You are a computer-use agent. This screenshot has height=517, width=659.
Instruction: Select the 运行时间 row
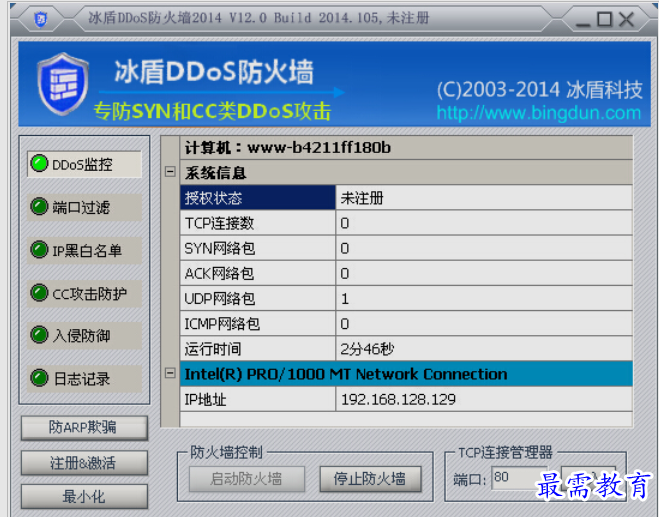tap(406, 349)
